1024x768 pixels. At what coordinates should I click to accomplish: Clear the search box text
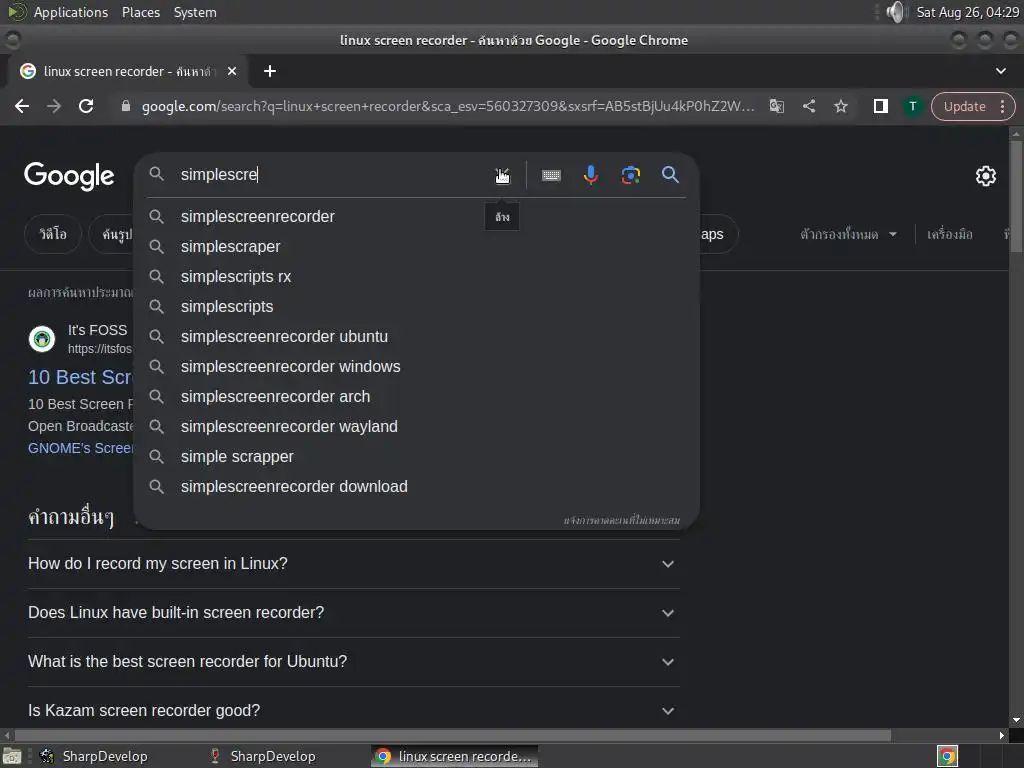[502, 175]
